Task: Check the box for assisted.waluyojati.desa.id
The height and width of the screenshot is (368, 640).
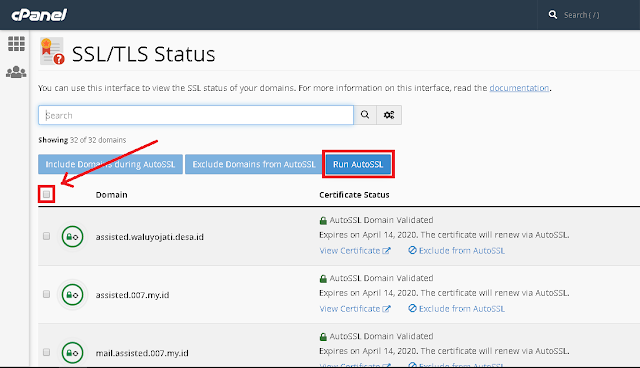Action: tap(47, 236)
